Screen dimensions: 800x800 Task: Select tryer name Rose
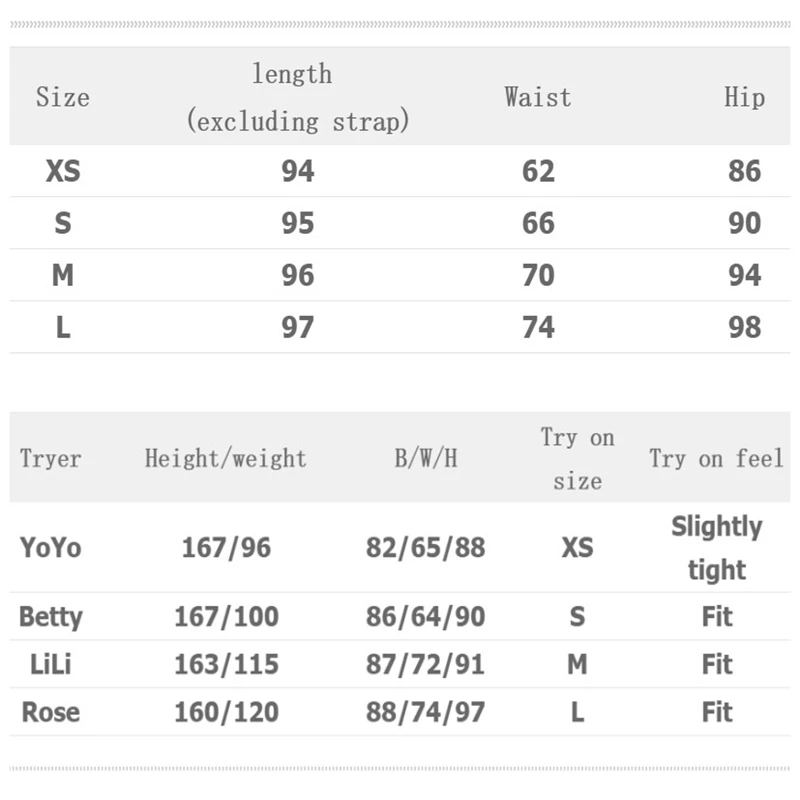point(50,712)
